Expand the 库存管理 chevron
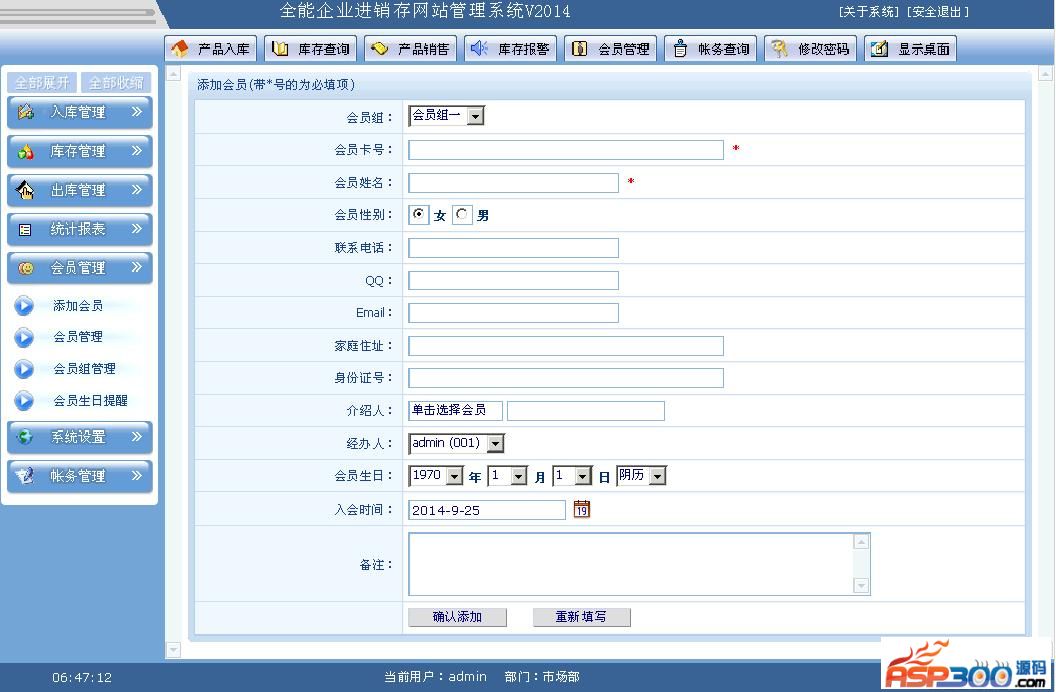 tap(137, 151)
